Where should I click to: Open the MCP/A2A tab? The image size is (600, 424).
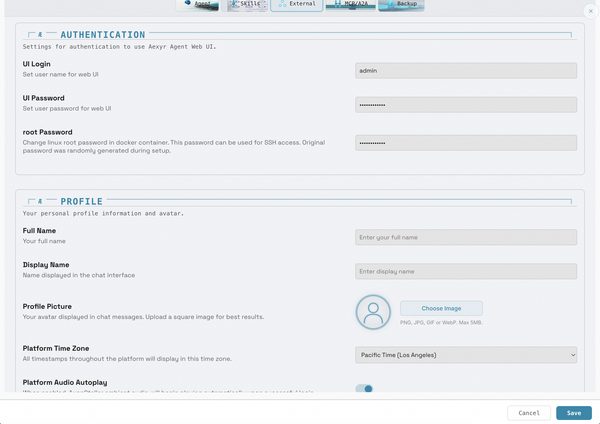351,4
